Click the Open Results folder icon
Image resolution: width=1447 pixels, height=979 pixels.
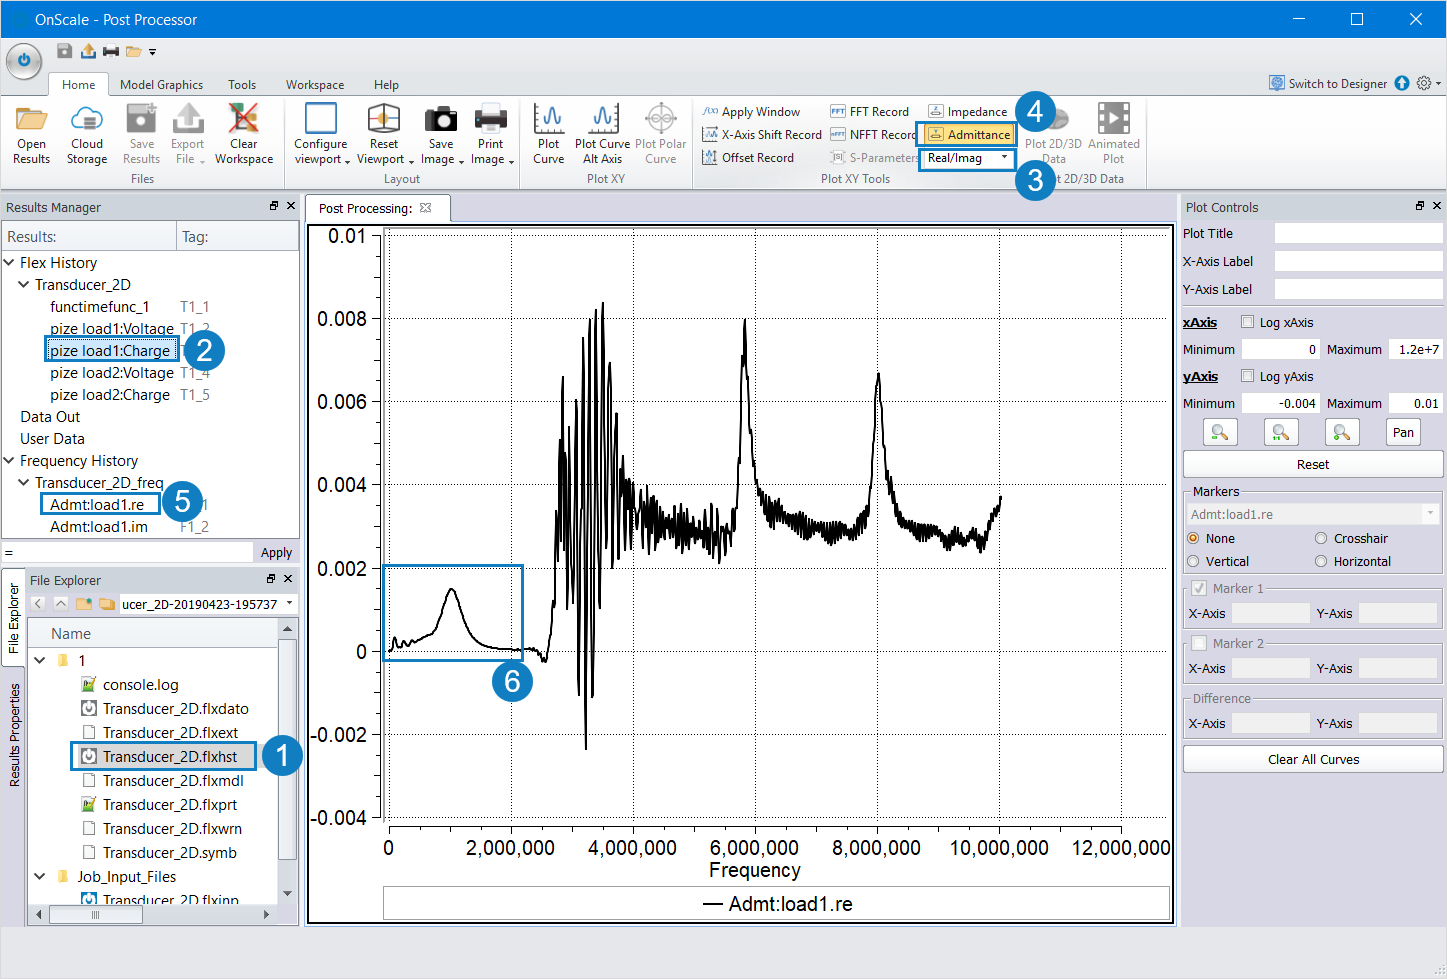click(31, 120)
